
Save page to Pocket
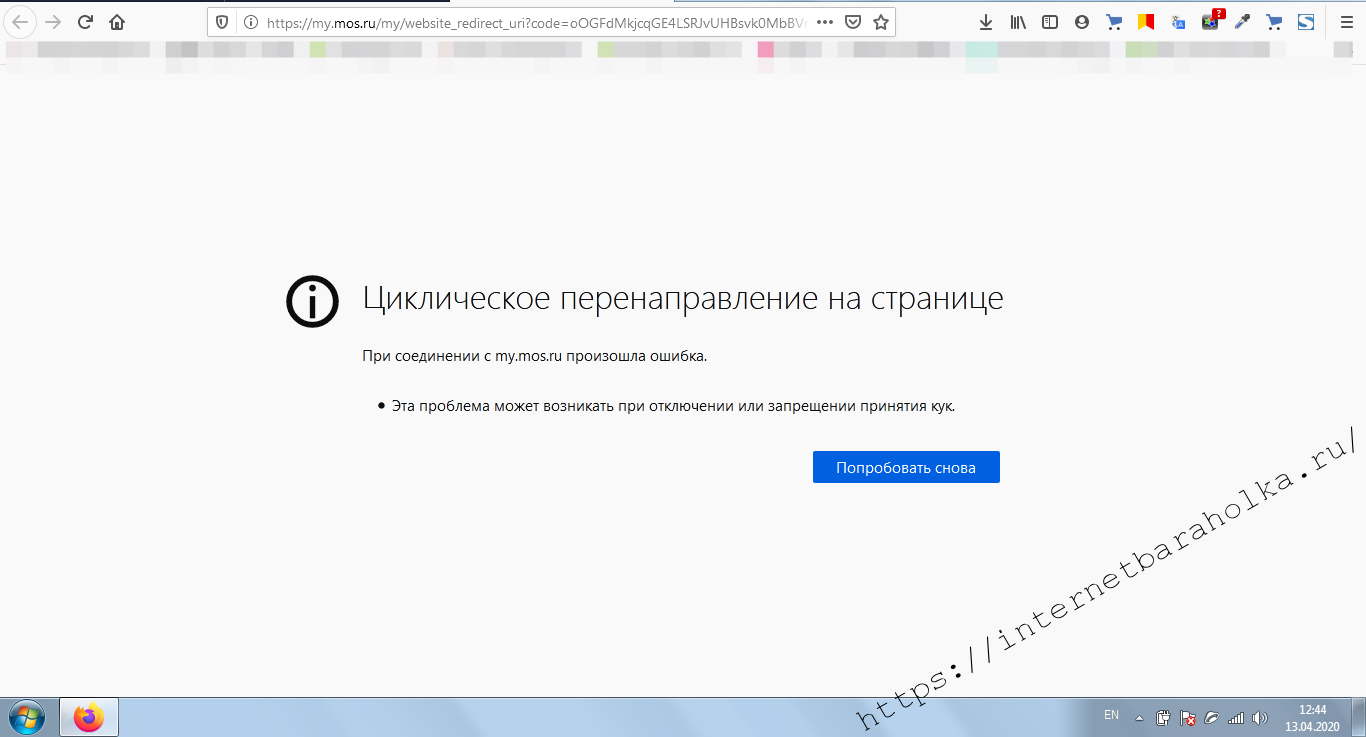853,21
